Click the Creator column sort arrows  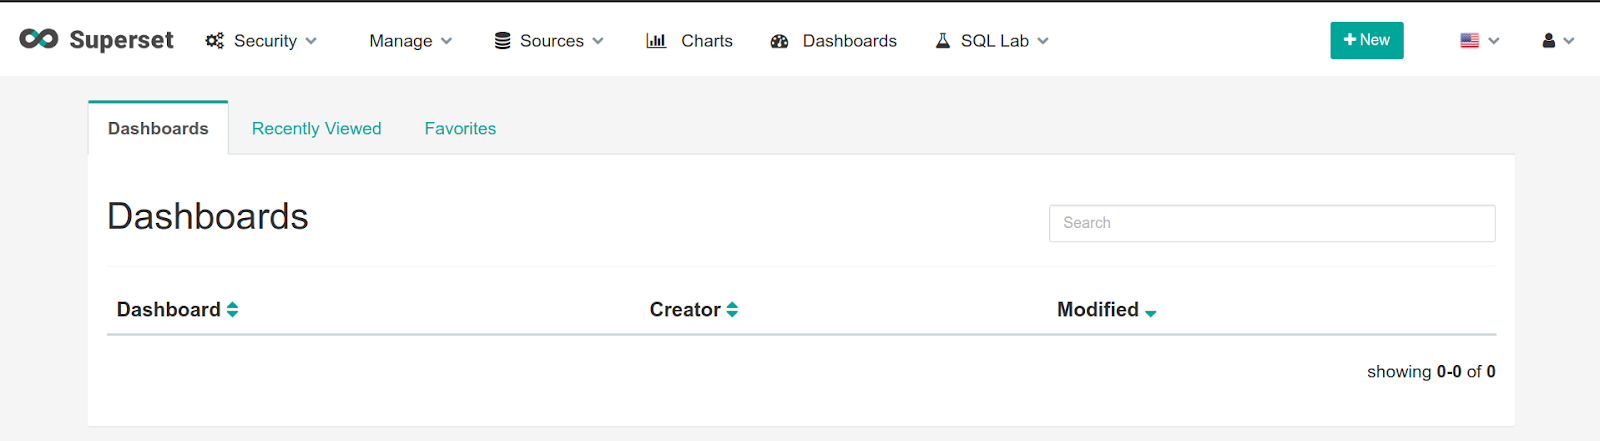pyautogui.click(x=732, y=310)
